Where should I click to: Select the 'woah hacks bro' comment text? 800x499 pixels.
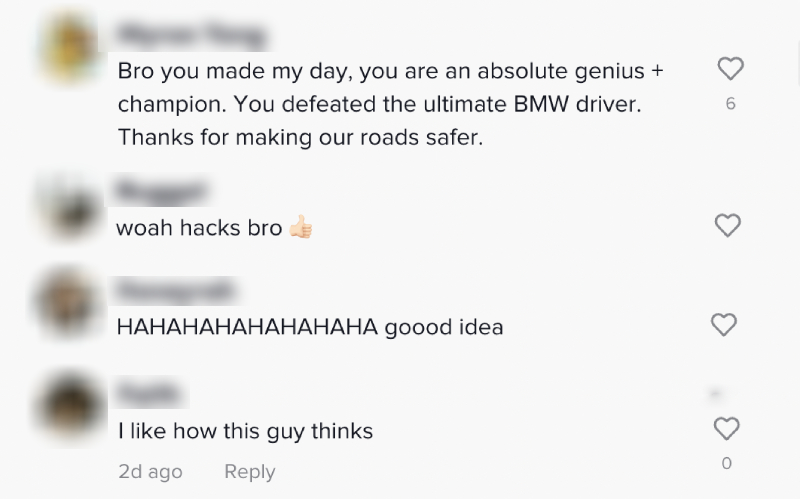click(x=199, y=228)
